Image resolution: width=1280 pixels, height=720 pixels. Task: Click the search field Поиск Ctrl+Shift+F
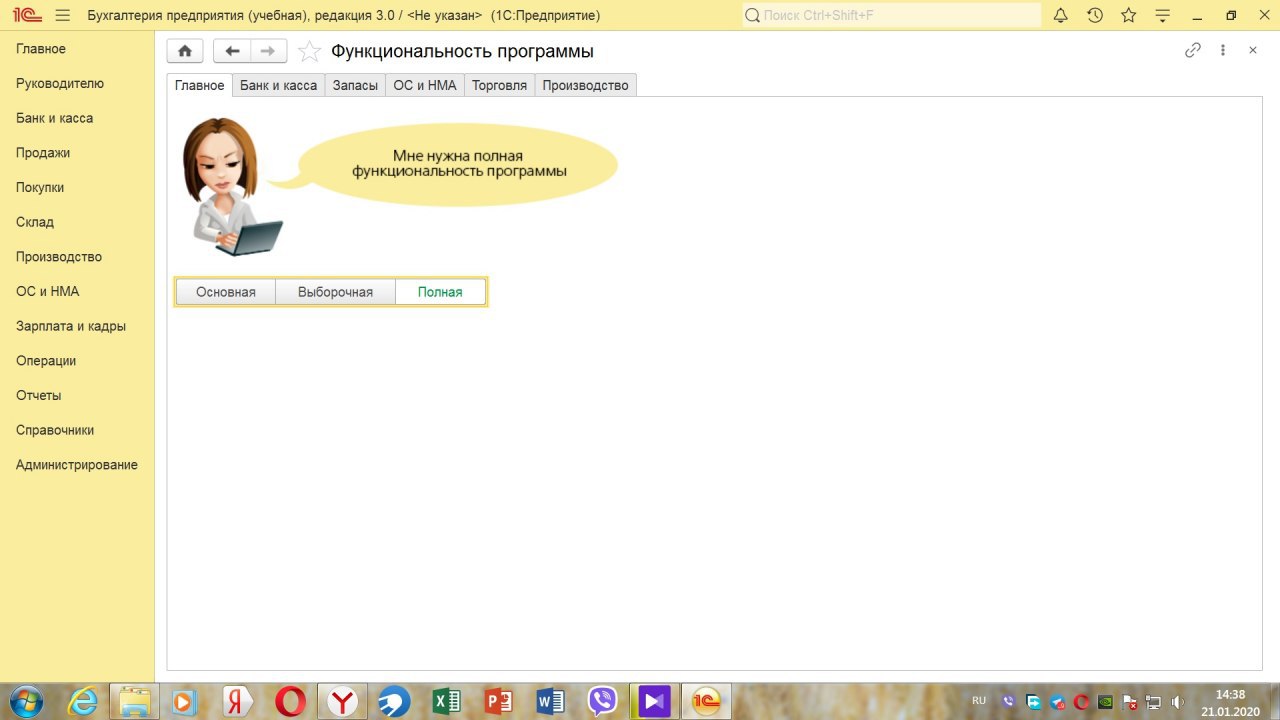tap(891, 15)
